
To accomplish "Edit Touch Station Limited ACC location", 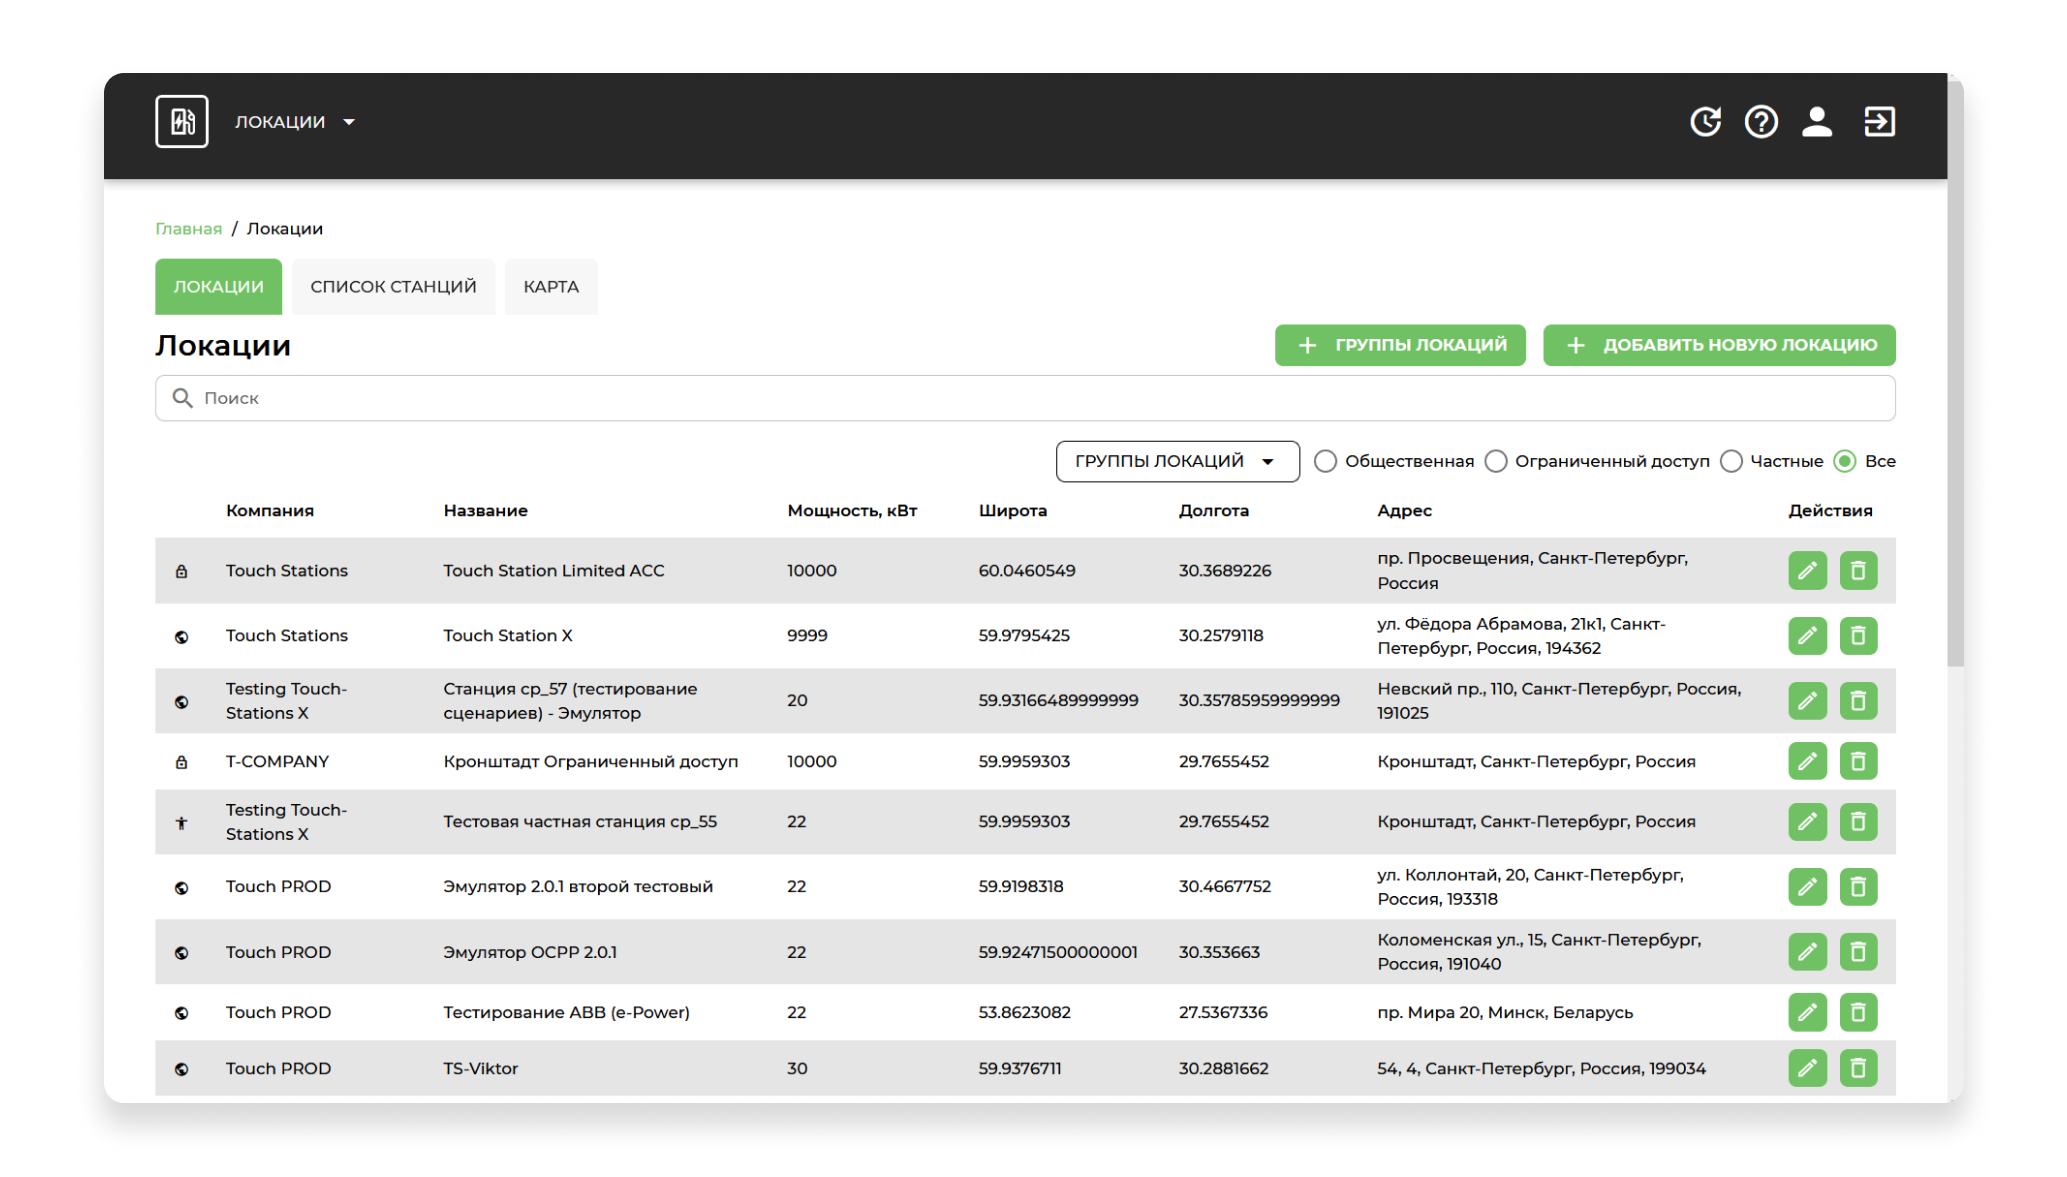I will point(1807,571).
